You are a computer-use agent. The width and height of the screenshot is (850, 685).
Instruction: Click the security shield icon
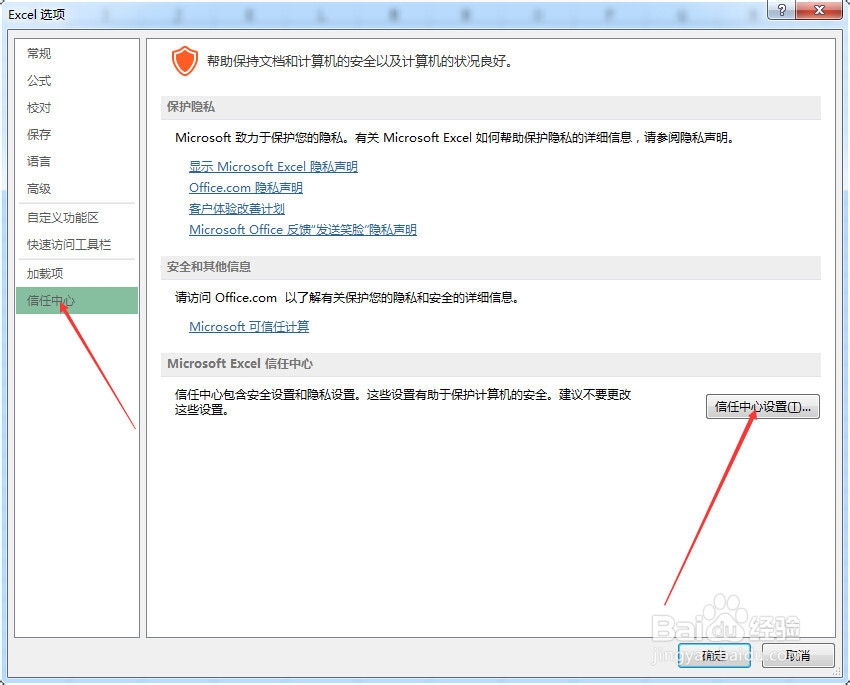tap(185, 59)
